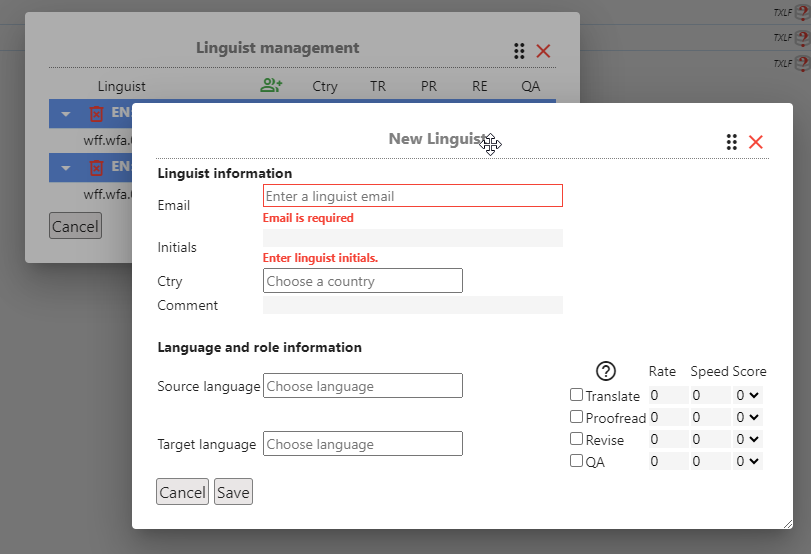Click the TR column header in Linguist management

click(x=378, y=86)
